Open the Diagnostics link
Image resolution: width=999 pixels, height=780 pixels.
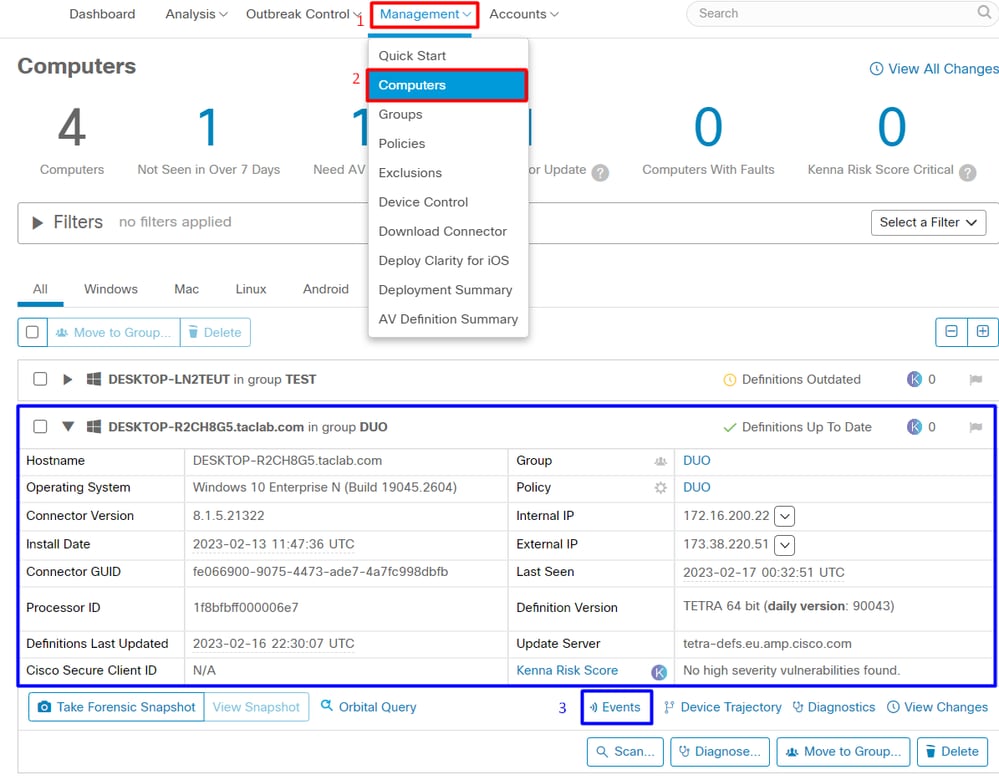tap(834, 707)
